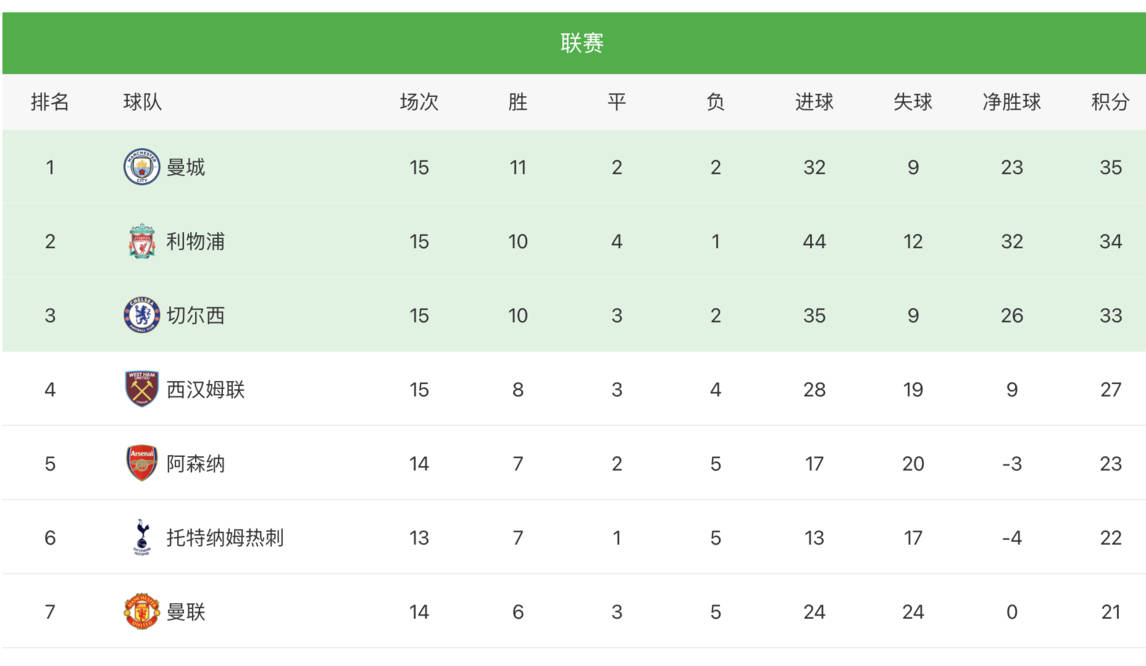This screenshot has height=666, width=1146.
Task: Click the 积分 column header
Action: 1110,102
